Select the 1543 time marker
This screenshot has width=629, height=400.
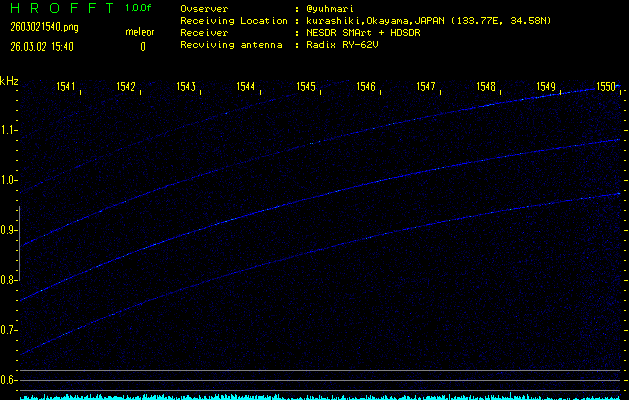tap(187, 88)
